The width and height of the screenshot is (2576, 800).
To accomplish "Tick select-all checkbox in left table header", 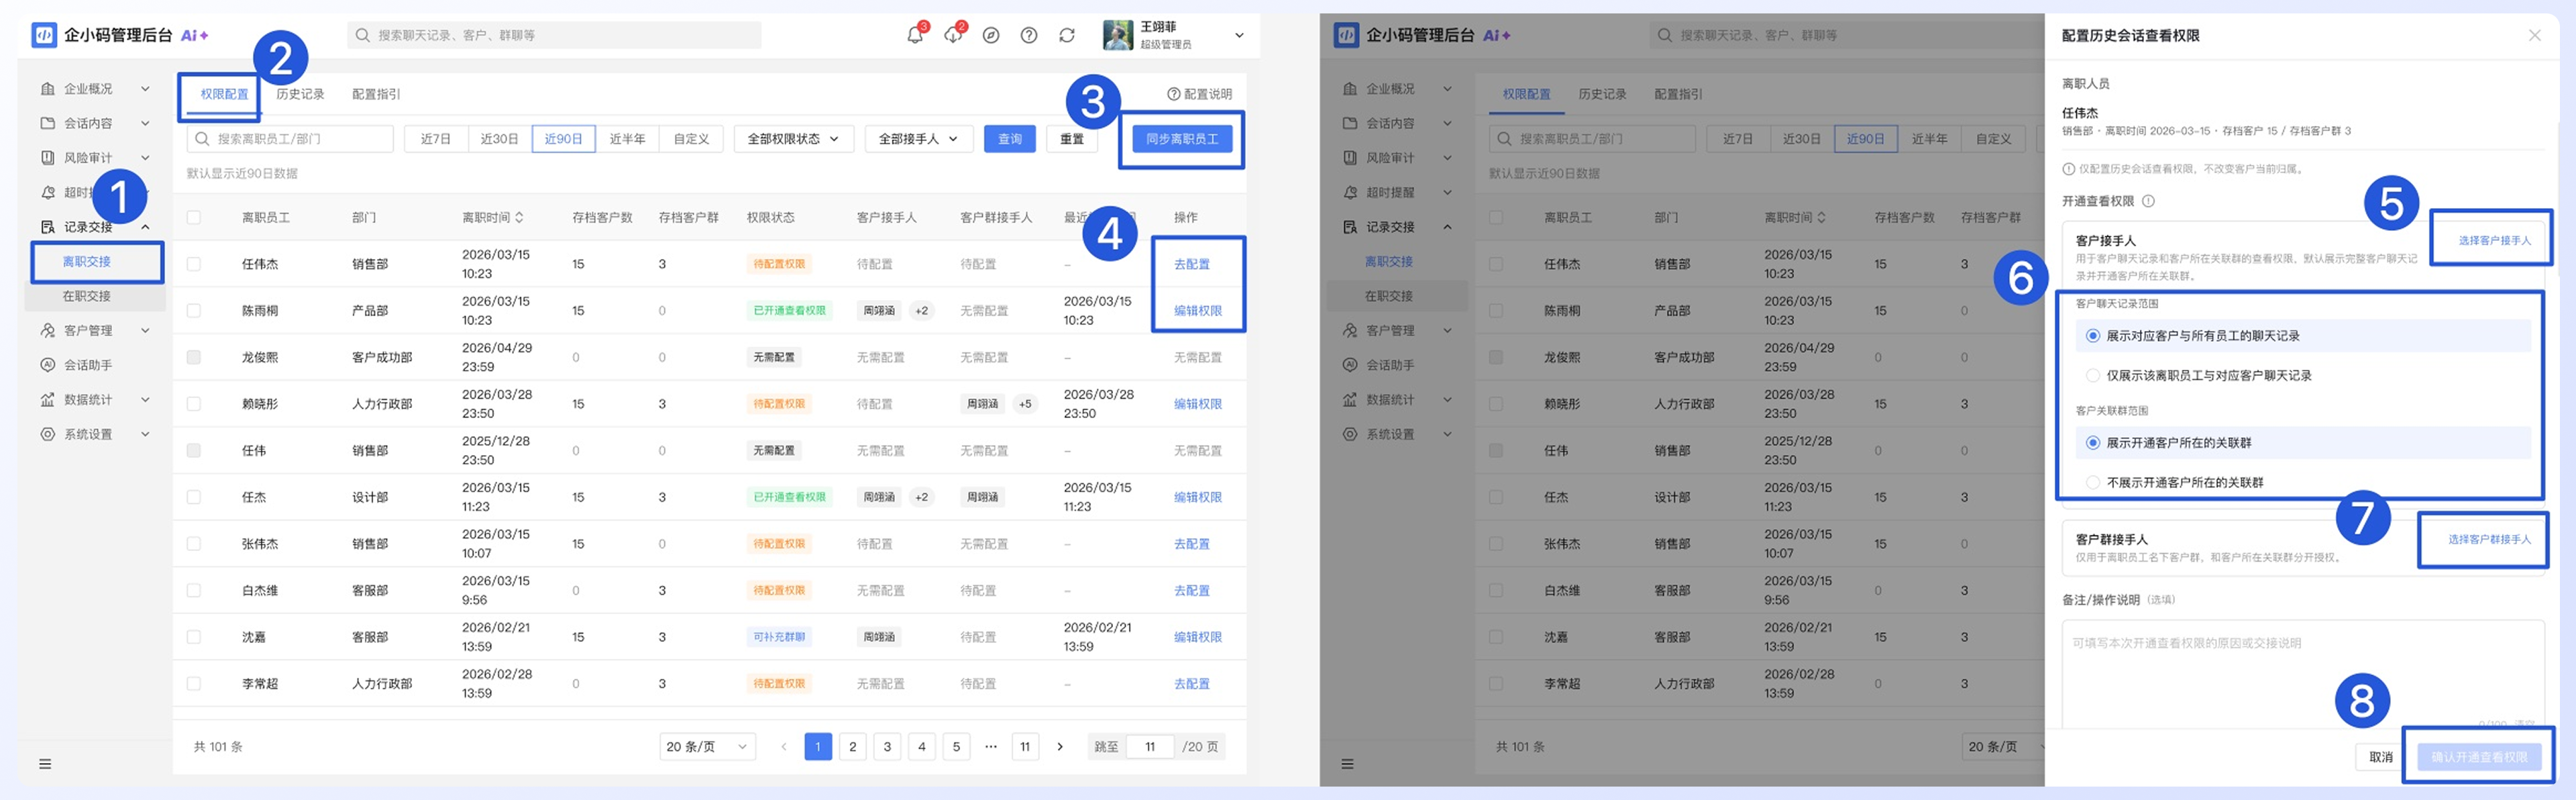I will (194, 217).
